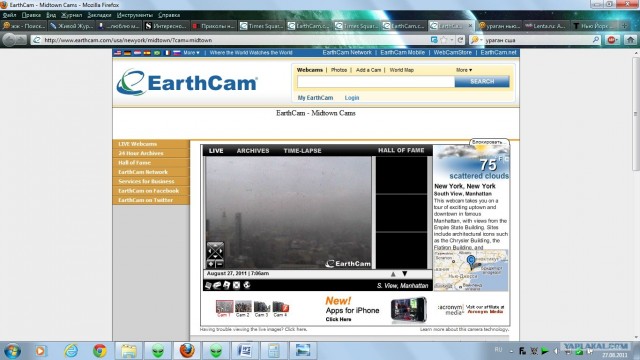This screenshot has height=360, width=640.
Task: Open the Справка menu
Action: pyautogui.click(x=169, y=15)
